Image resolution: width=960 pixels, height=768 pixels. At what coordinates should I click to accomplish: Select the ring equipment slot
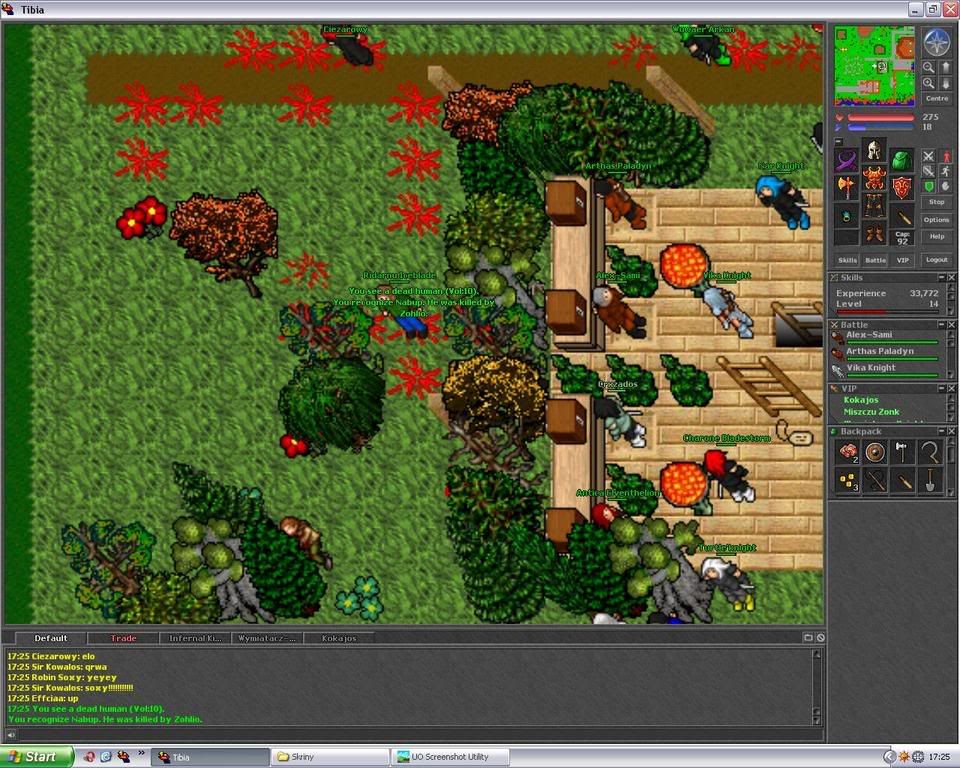[847, 216]
